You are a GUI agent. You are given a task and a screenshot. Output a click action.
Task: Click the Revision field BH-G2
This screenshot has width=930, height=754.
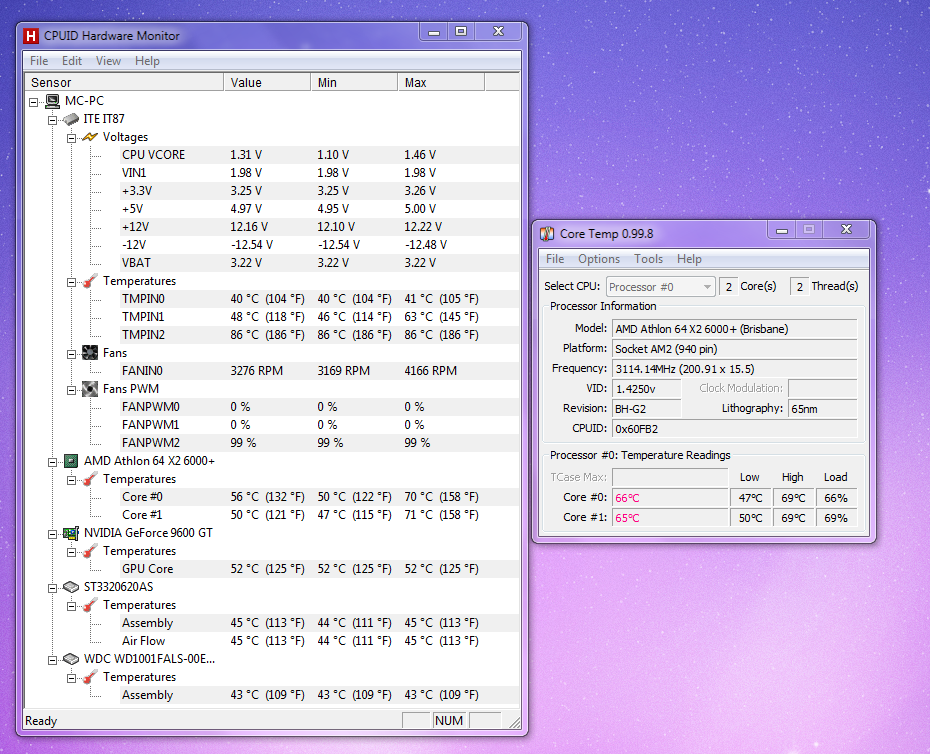646,409
